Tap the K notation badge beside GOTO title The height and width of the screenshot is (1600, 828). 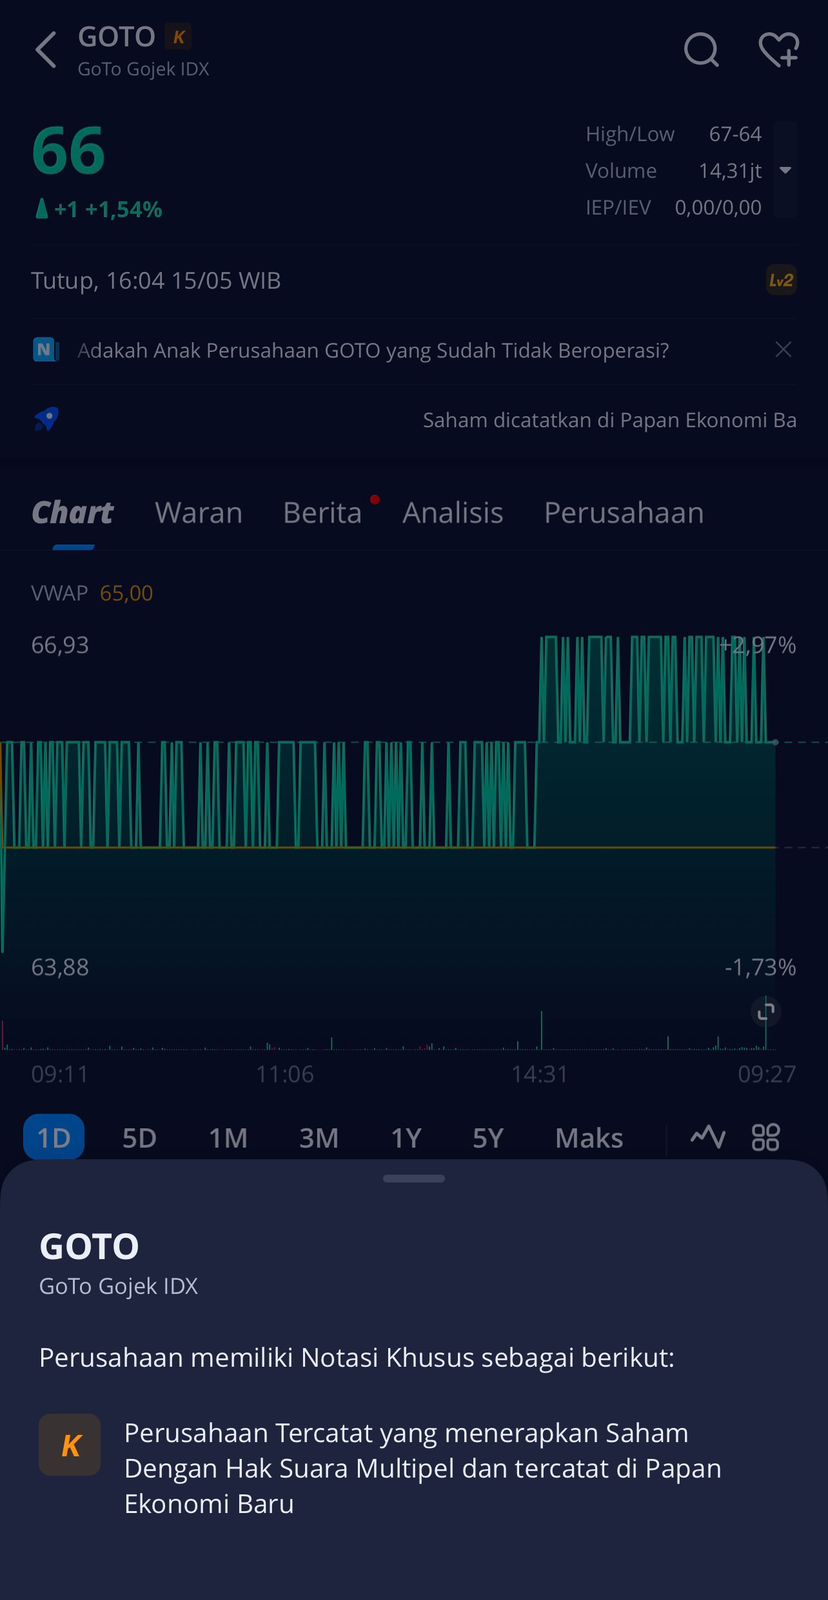(179, 37)
